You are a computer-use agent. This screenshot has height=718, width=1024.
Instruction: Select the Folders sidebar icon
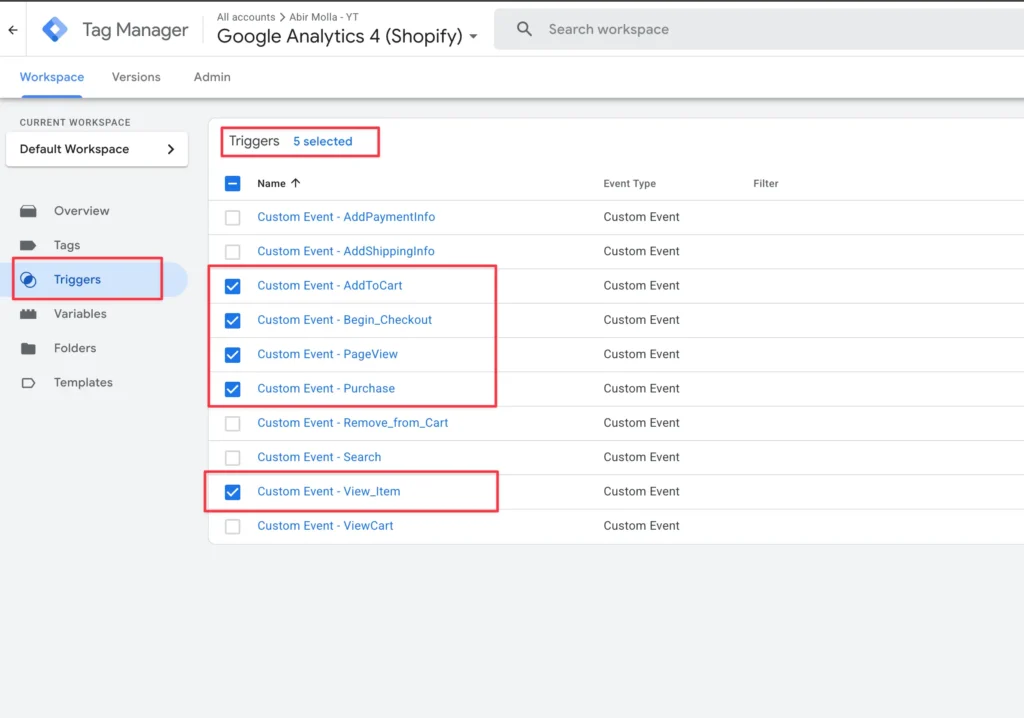point(29,347)
